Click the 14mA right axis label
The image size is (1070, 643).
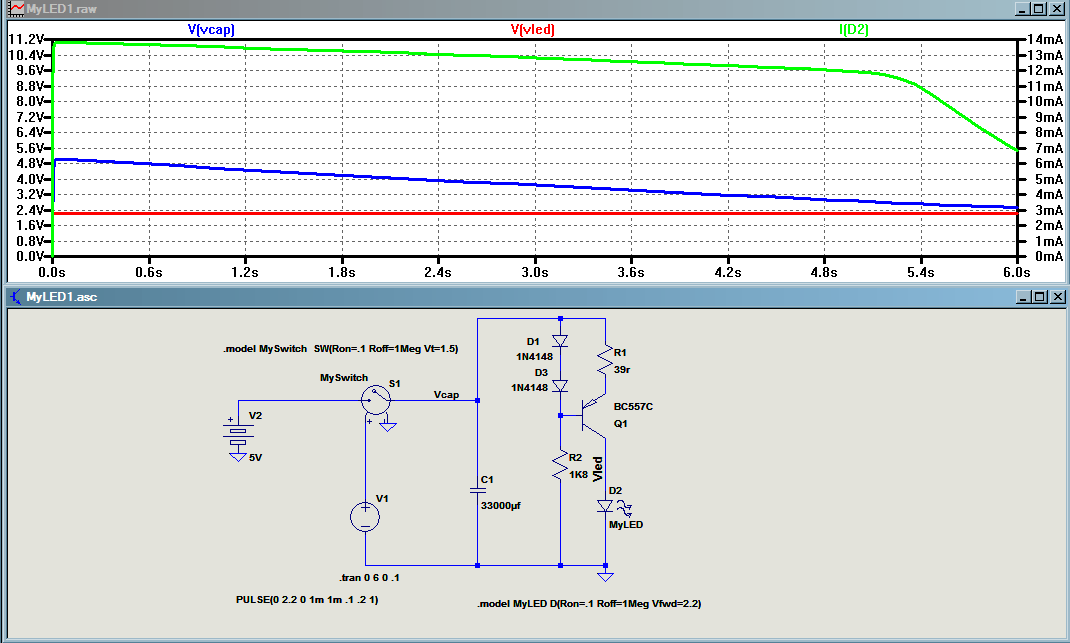(x=1045, y=40)
